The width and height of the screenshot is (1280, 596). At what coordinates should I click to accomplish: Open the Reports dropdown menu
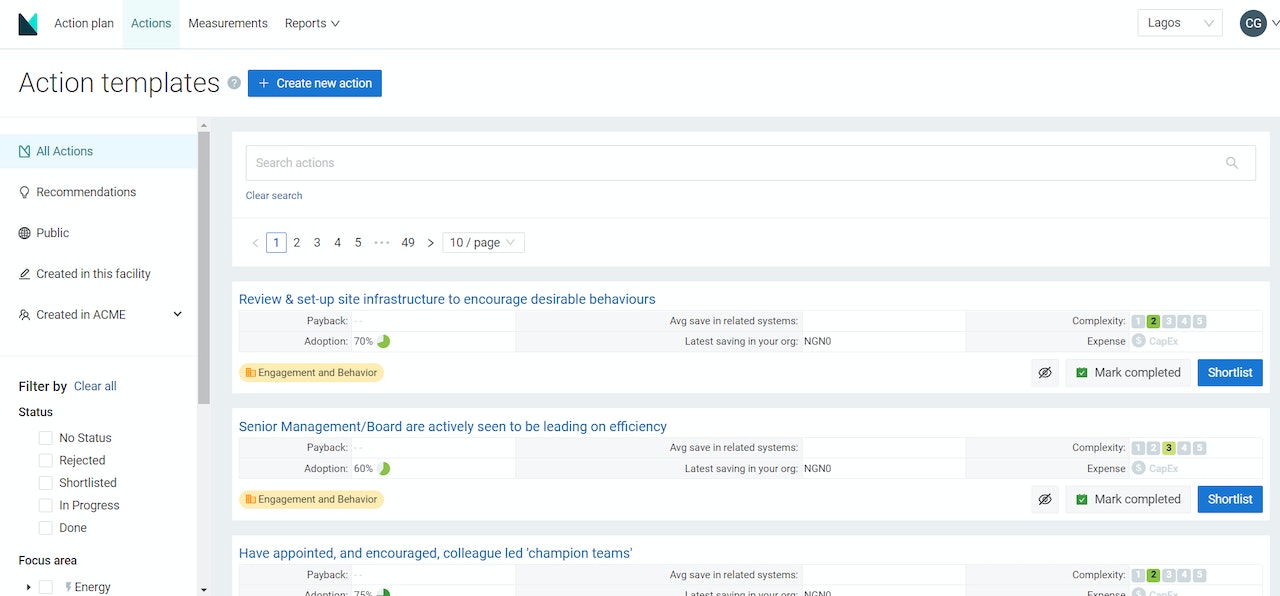click(x=312, y=23)
